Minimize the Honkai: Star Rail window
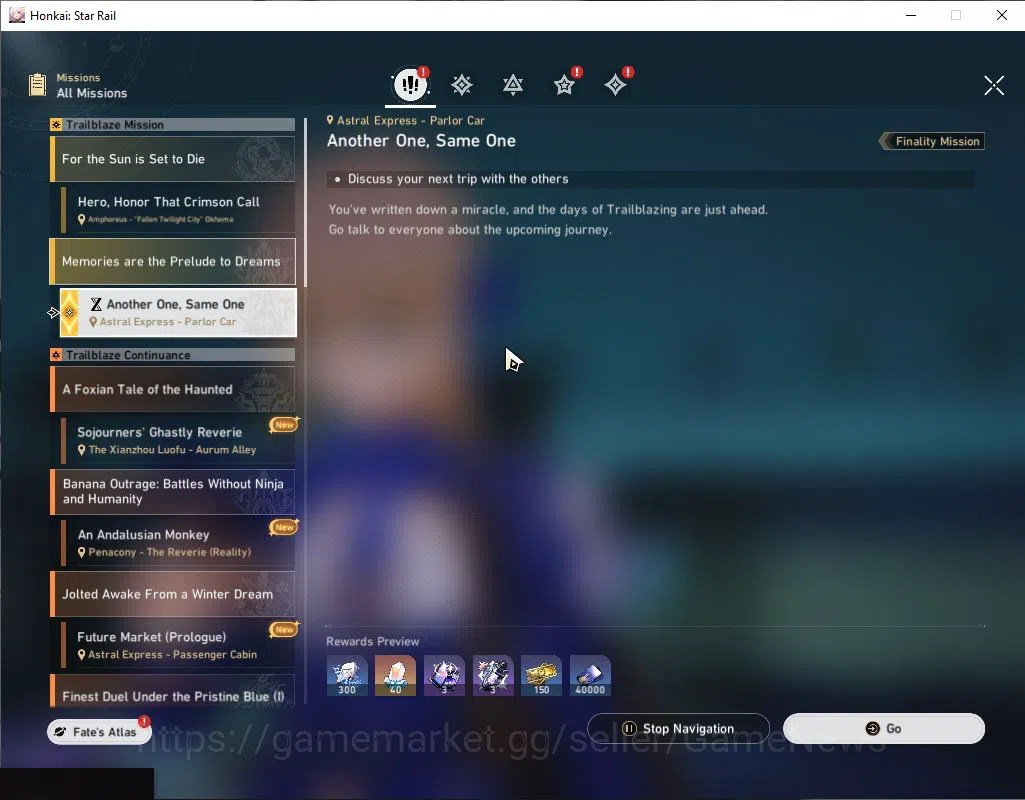This screenshot has width=1025, height=800. click(911, 15)
